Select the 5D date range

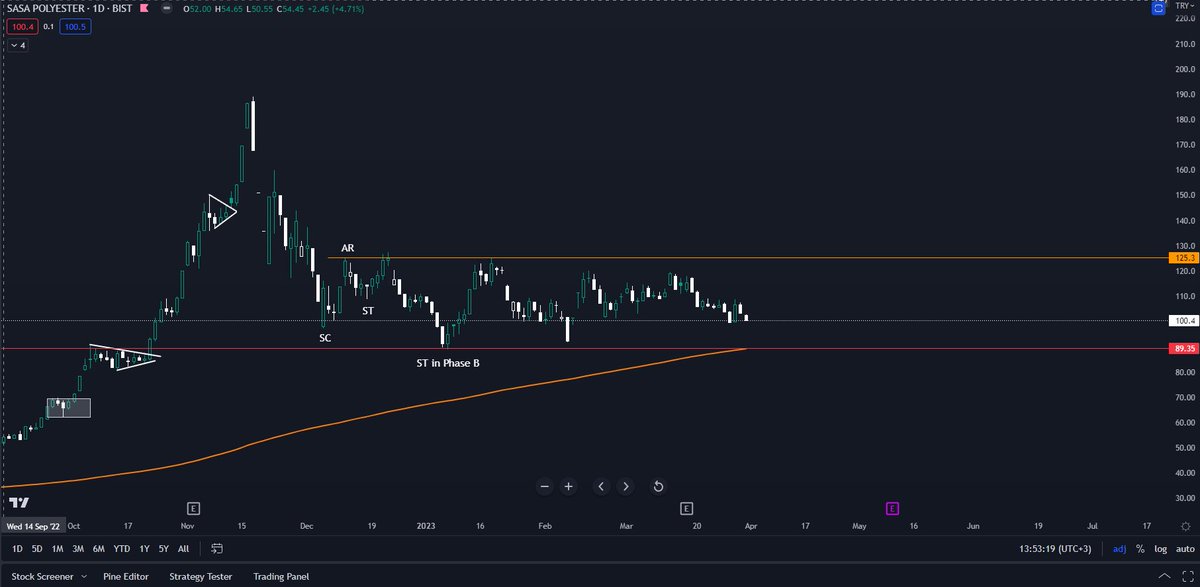click(x=37, y=549)
